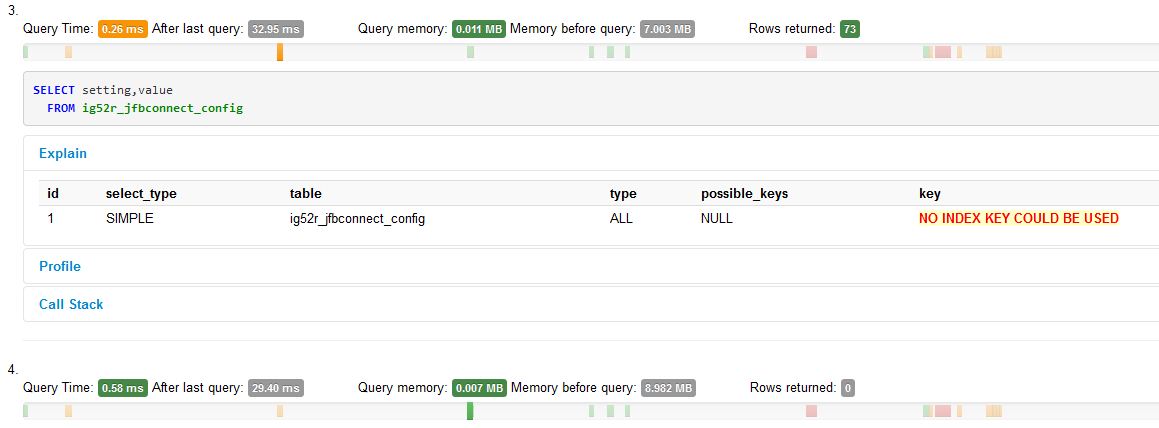Image resolution: width=1159 pixels, height=428 pixels.
Task: Click the ig52r_jfbconnect_config table name in SQL
Action: pos(163,108)
